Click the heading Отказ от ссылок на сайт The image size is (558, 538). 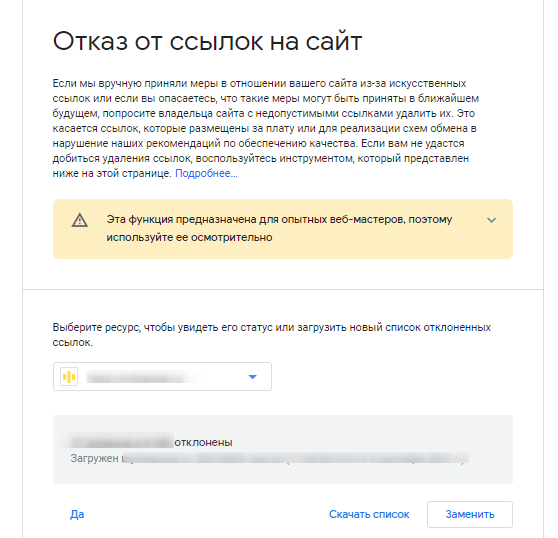(207, 41)
